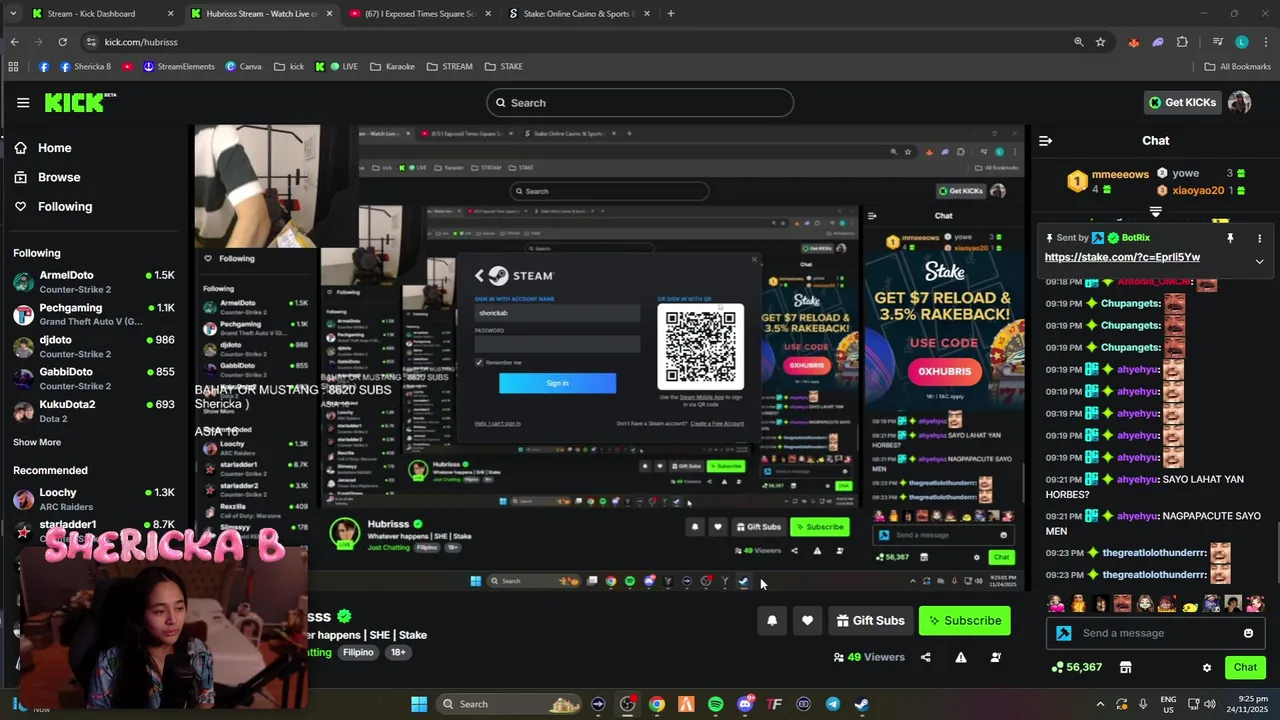This screenshot has width=1280, height=720.
Task: Collapse the chat panel arrow icon
Action: [1045, 141]
